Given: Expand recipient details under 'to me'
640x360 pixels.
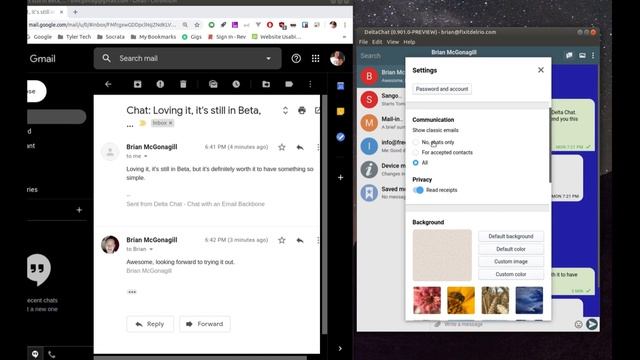Looking at the screenshot, I should tap(146, 156).
